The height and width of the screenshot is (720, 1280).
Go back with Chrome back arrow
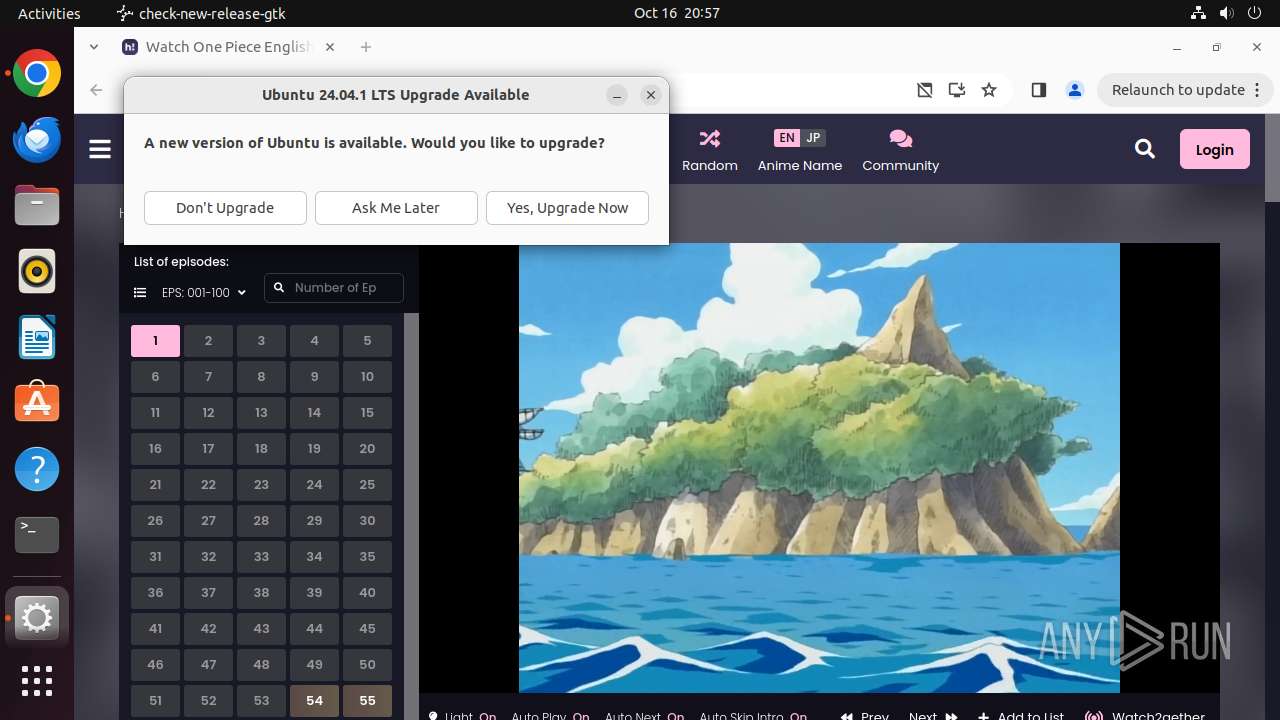pyautogui.click(x=96, y=90)
